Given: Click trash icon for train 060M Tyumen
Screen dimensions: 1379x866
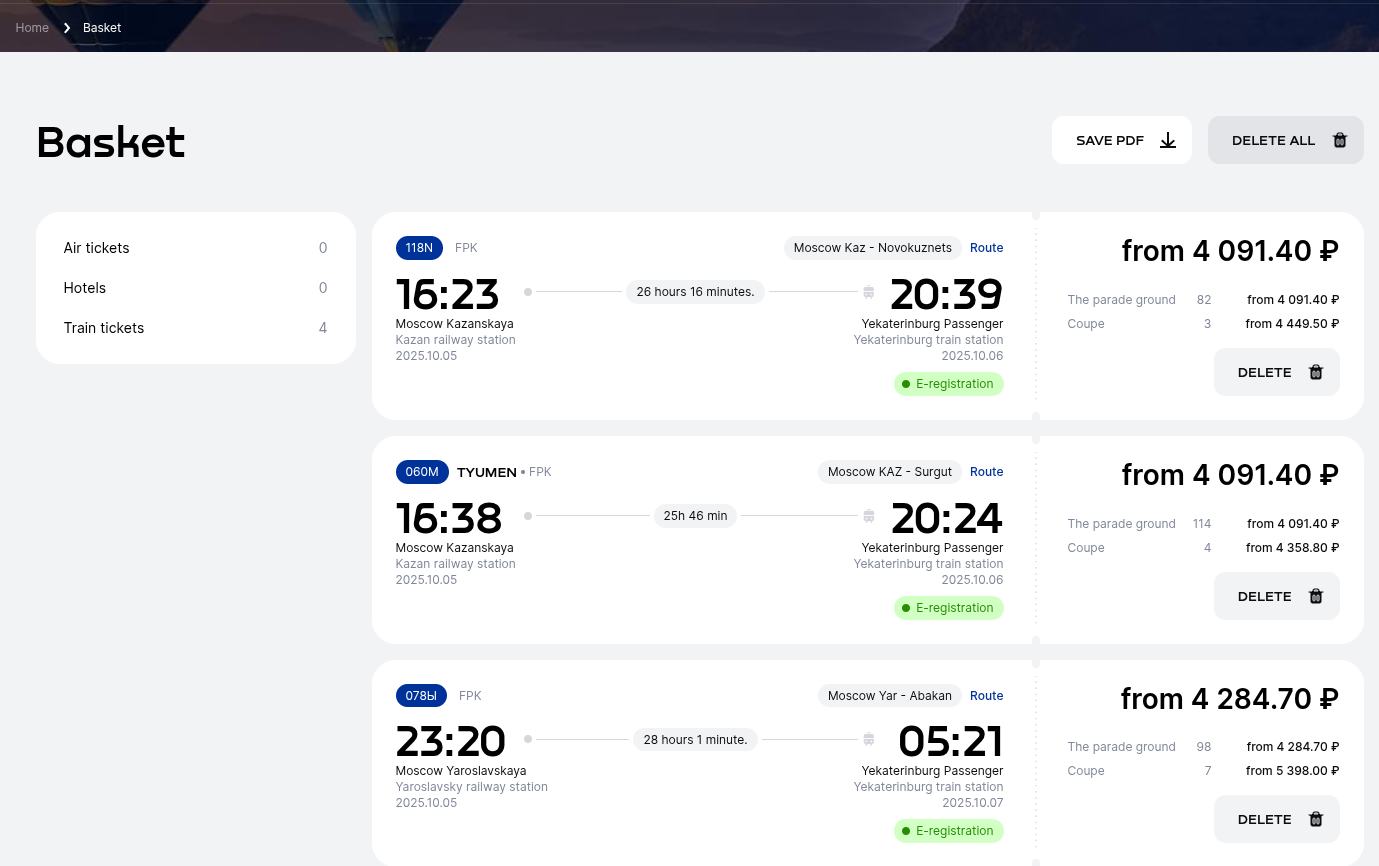Looking at the screenshot, I should point(1316,596).
